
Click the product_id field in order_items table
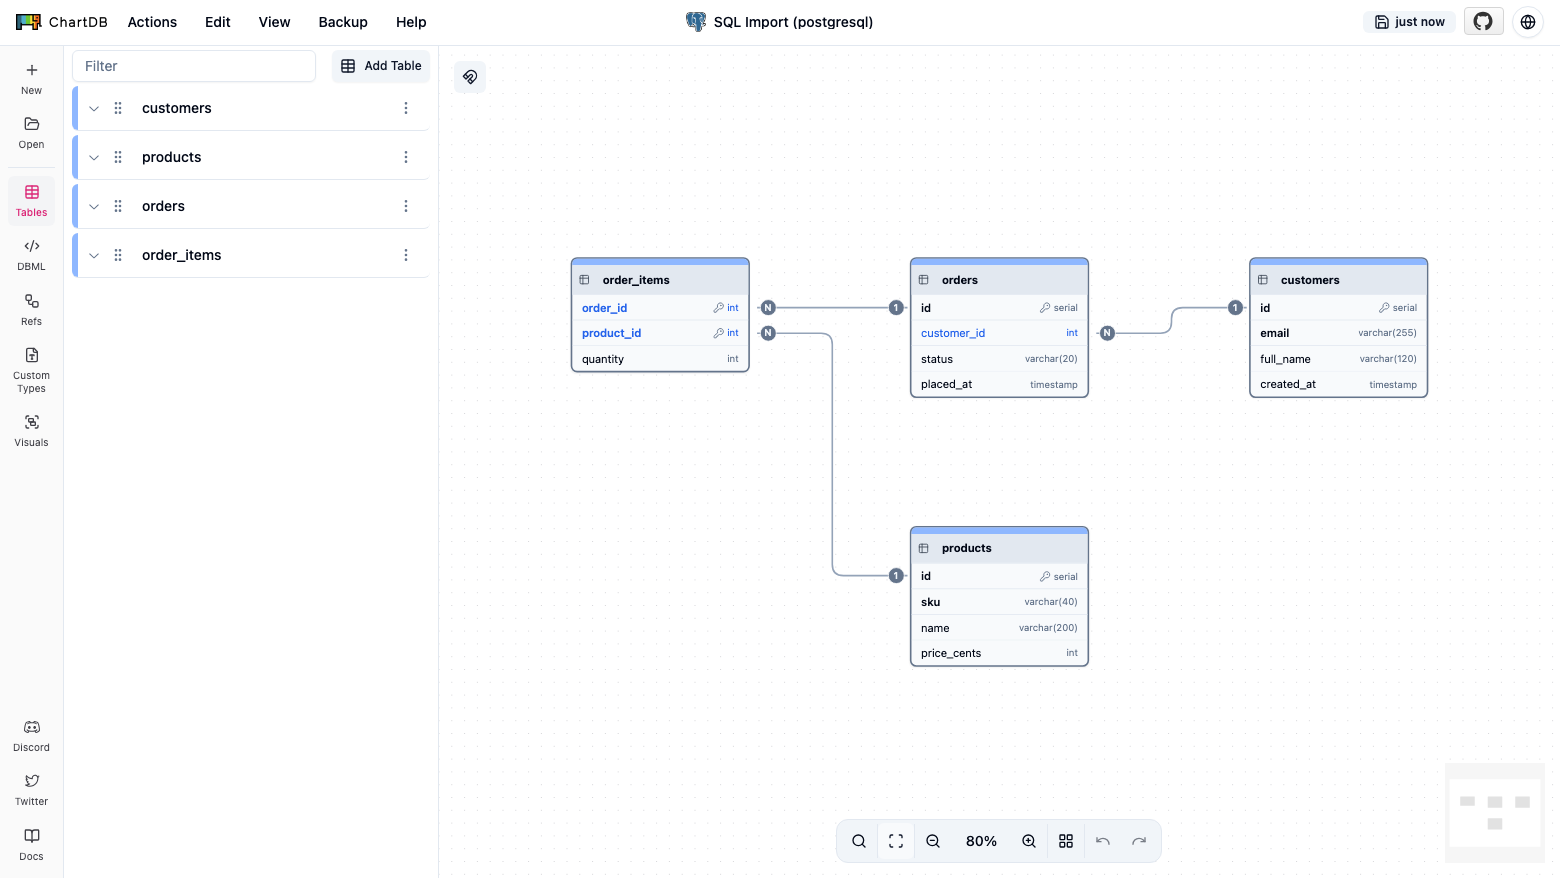click(660, 333)
